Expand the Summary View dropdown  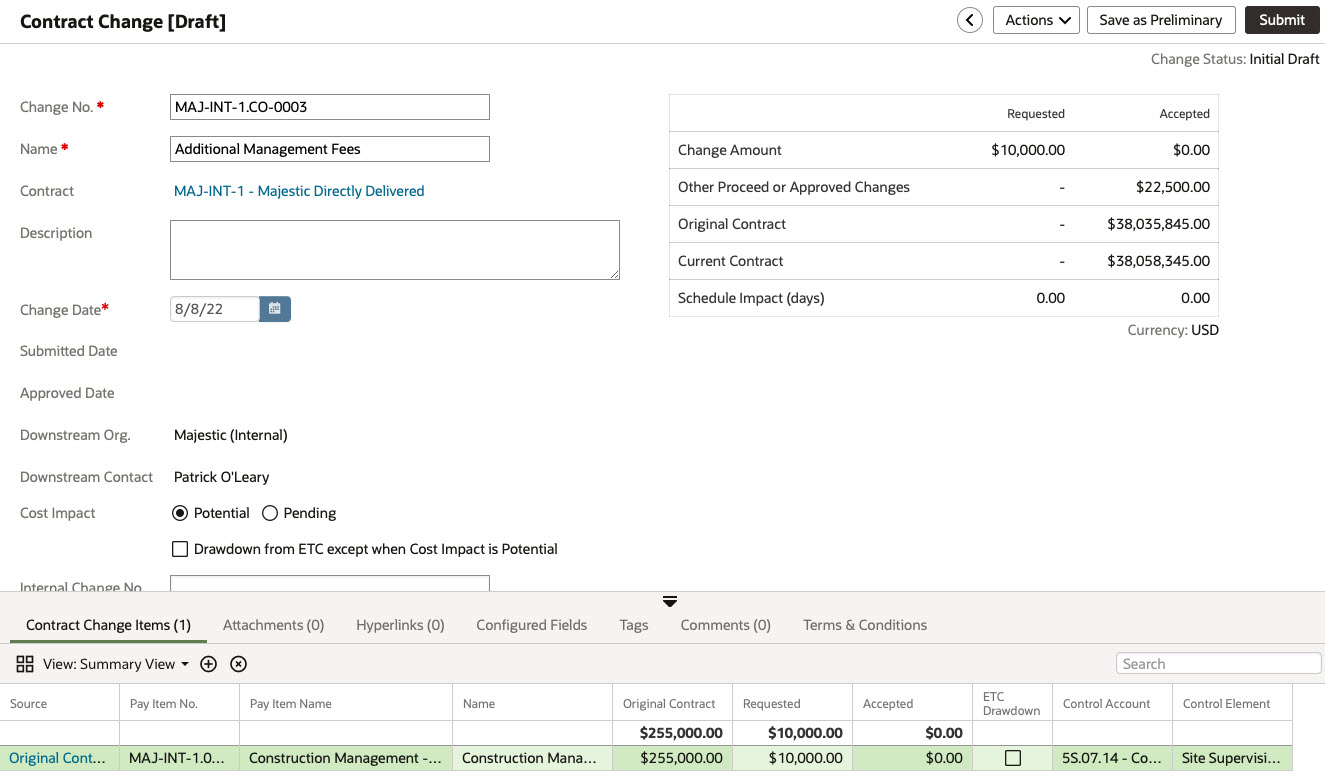pos(116,664)
